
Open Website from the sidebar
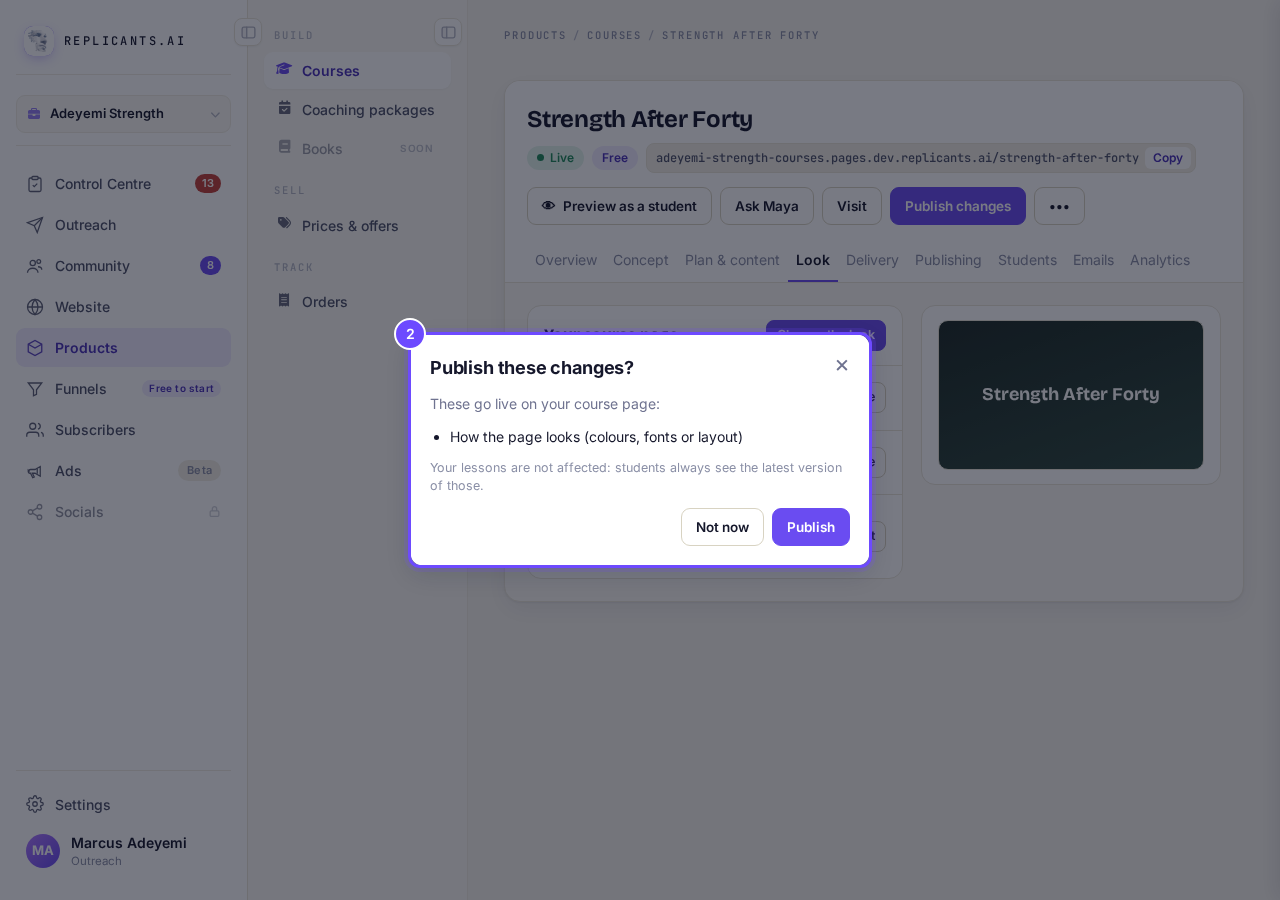pos(123,306)
